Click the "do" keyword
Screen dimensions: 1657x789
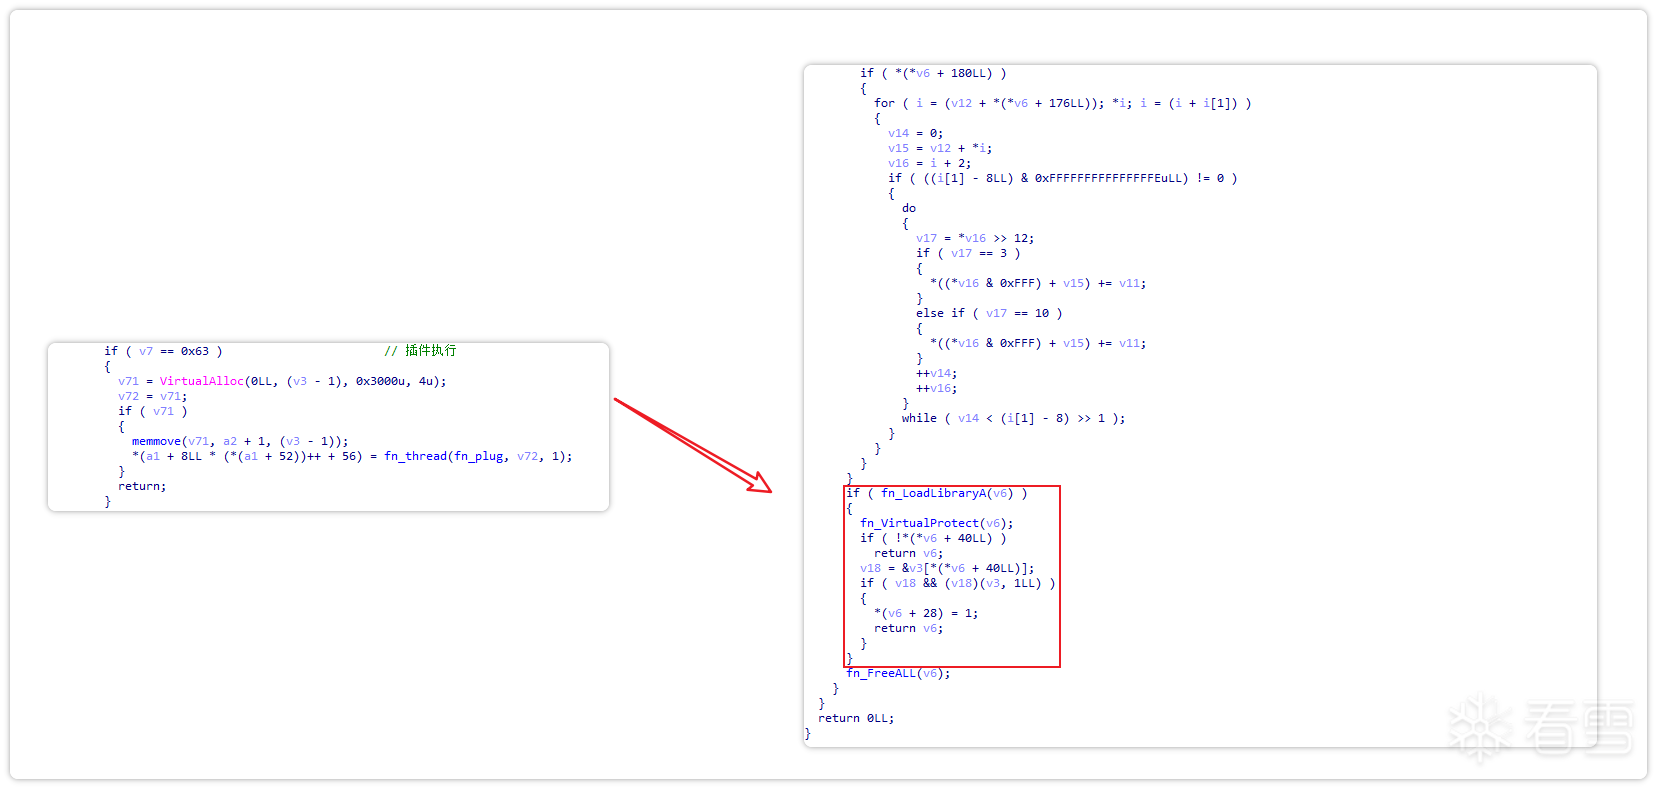[909, 208]
